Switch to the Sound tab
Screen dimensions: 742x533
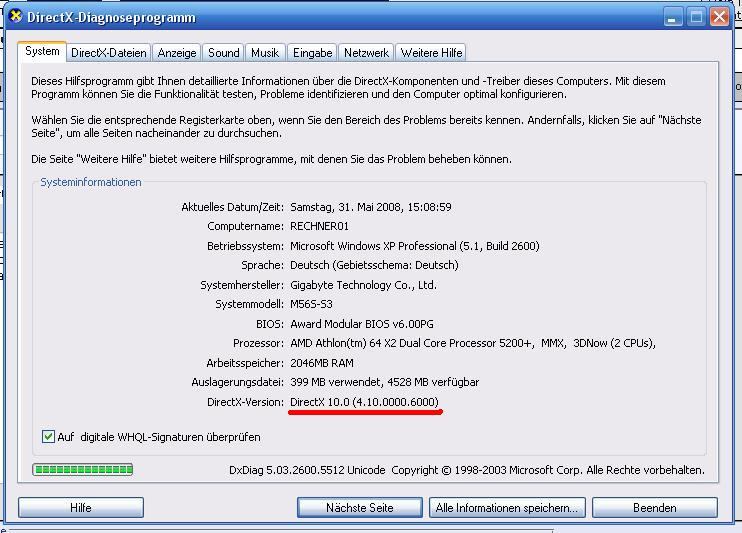(223, 53)
